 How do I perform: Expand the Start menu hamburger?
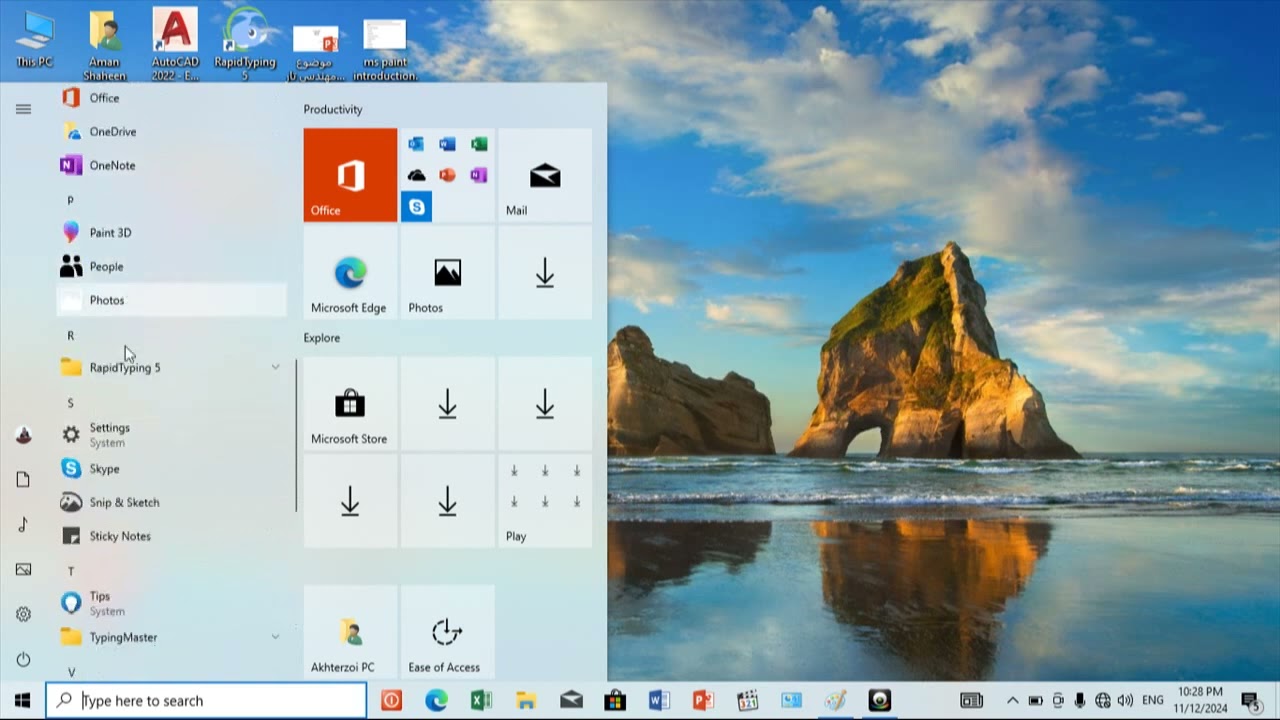point(23,109)
